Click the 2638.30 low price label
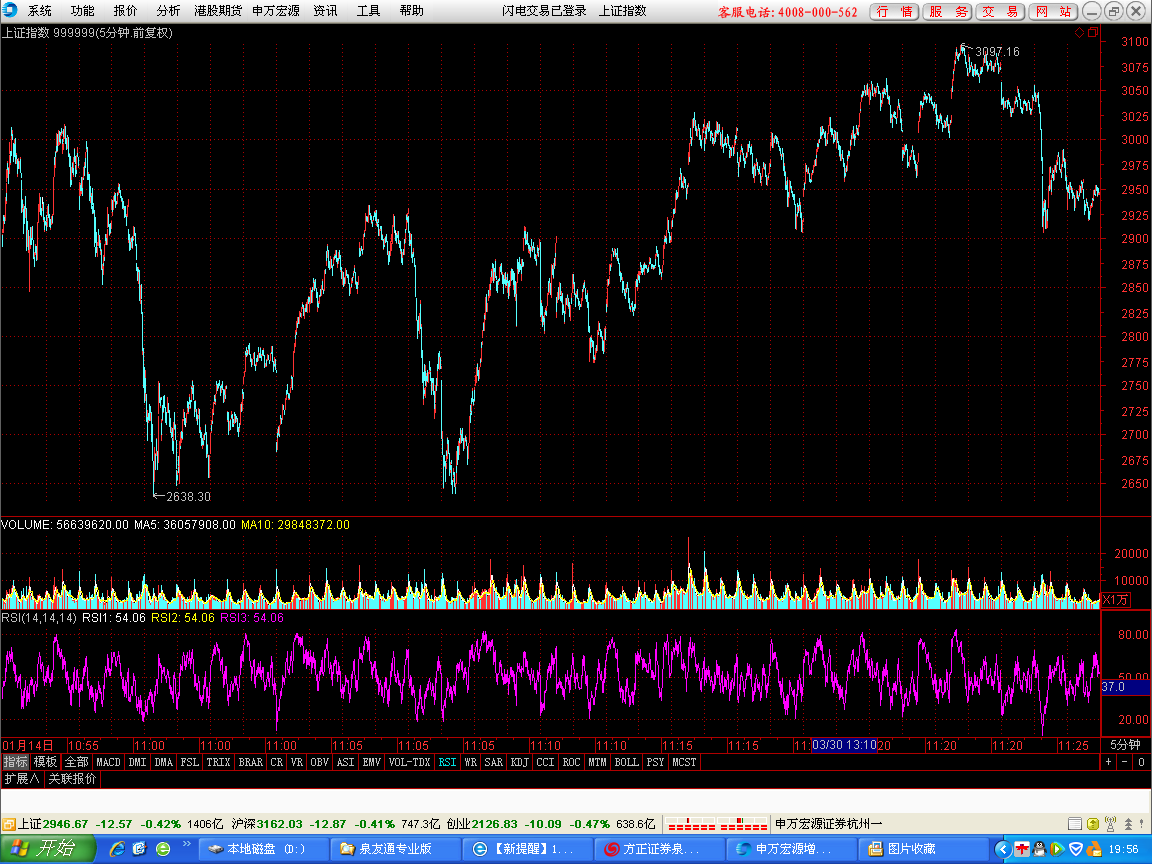The image size is (1152, 864). click(188, 497)
